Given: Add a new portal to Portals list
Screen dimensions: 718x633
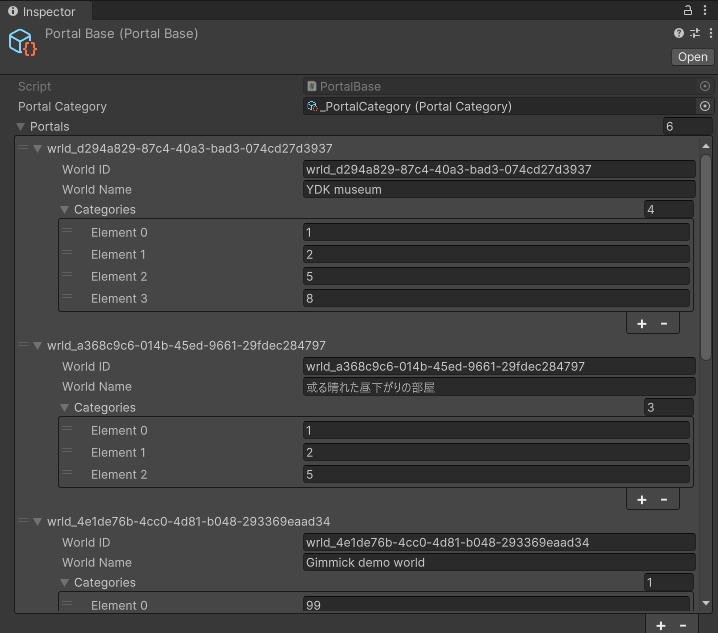Looking at the screenshot, I should tap(661, 625).
